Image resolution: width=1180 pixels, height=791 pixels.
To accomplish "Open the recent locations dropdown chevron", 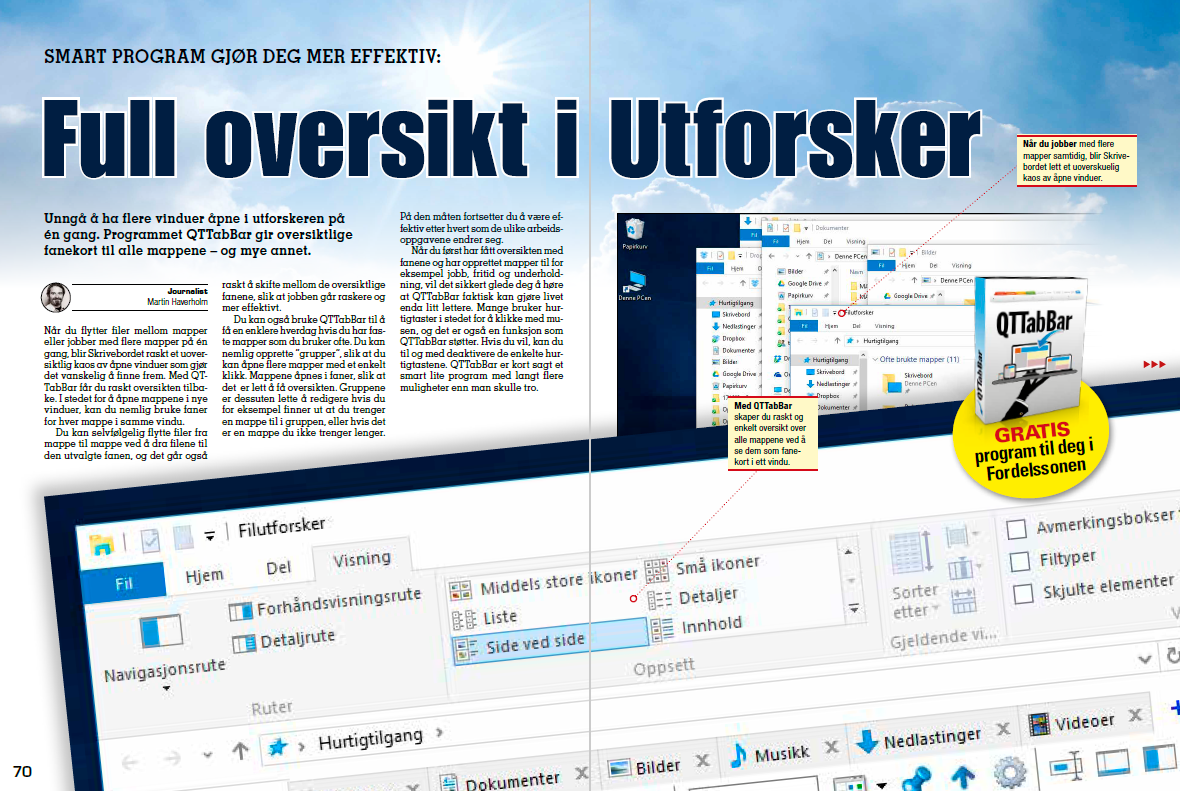I will coord(207,754).
